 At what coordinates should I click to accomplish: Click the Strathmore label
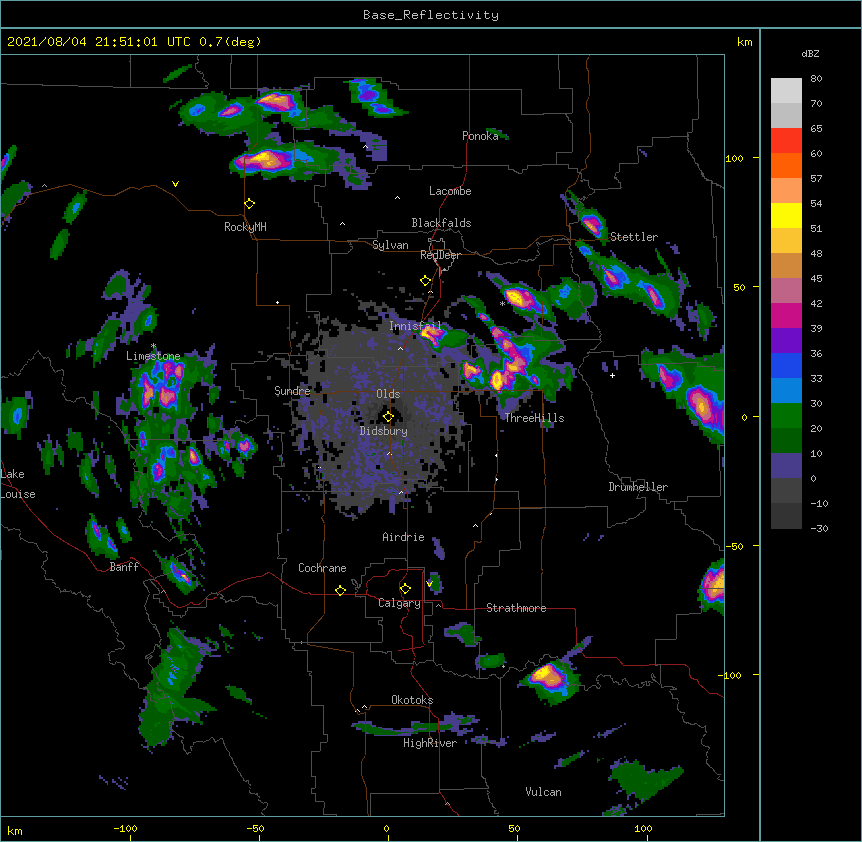[516, 608]
